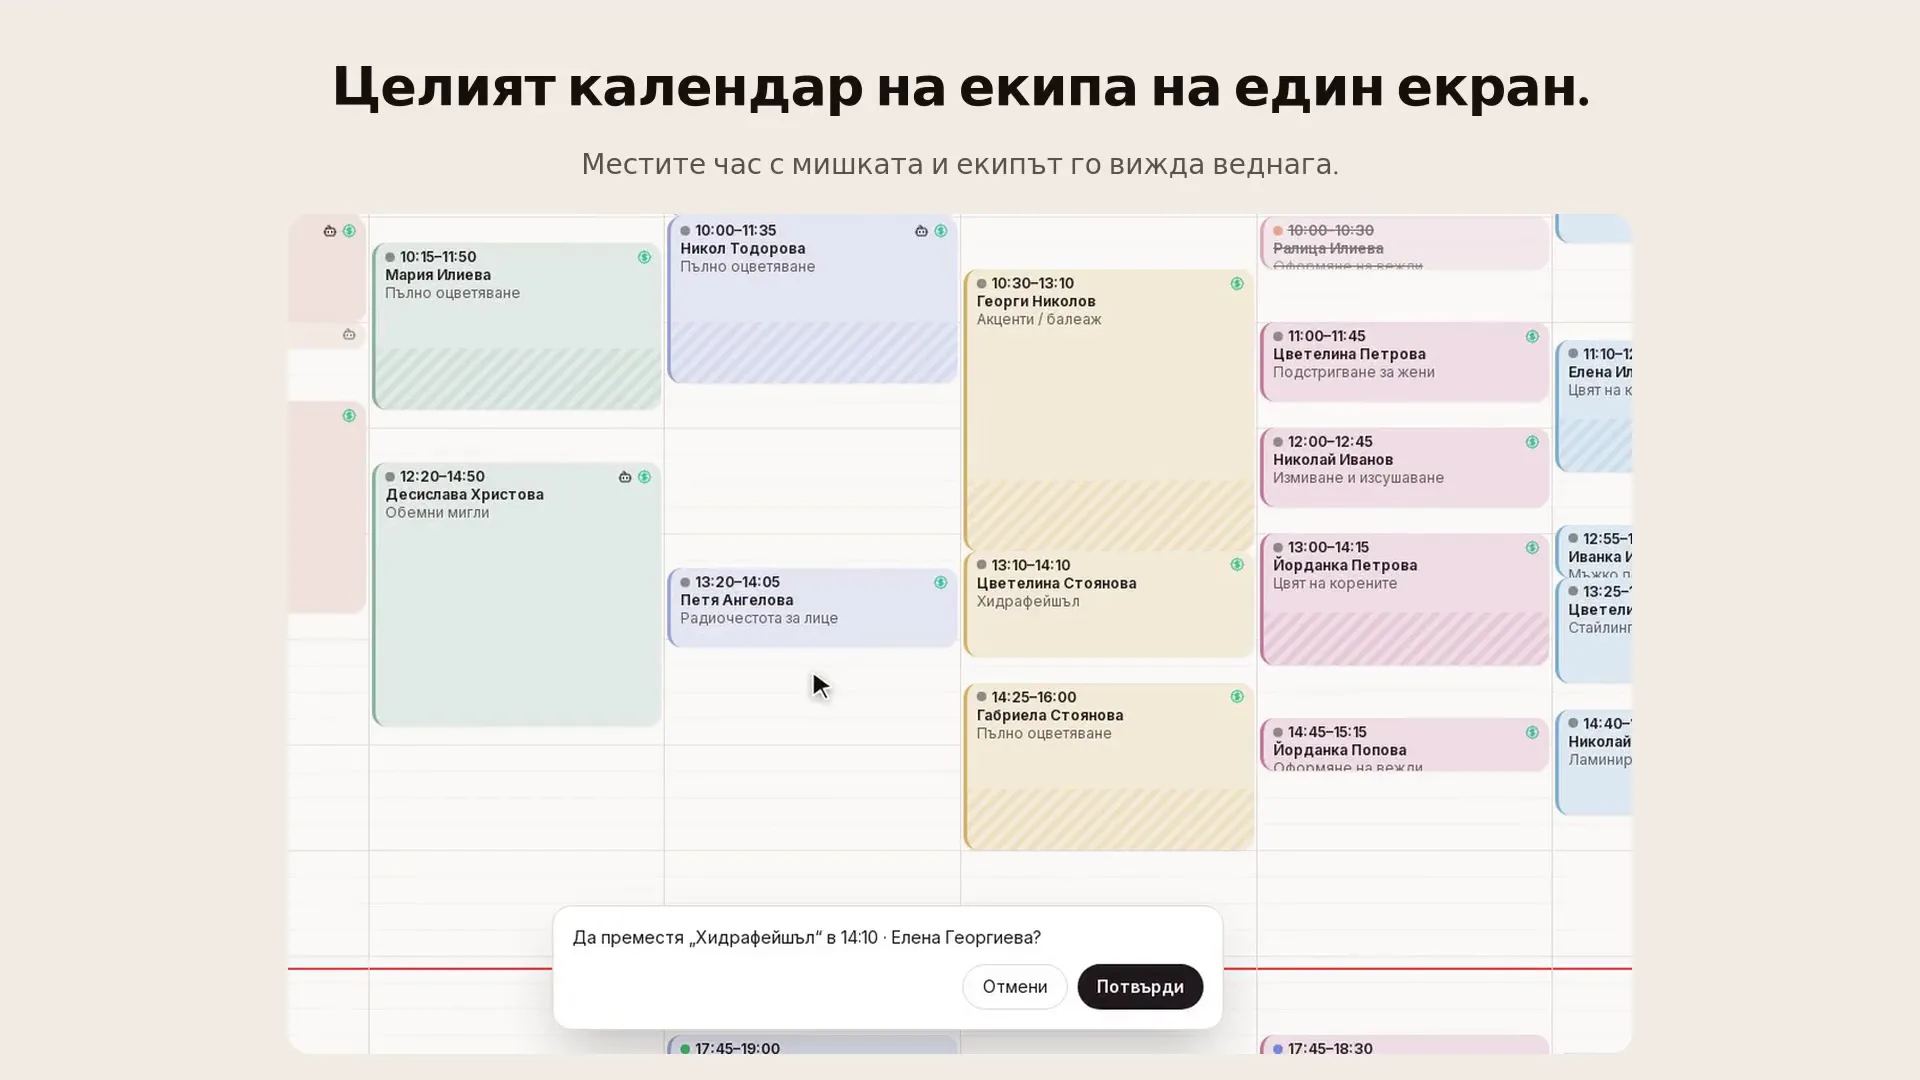Click Подстригване за жени service text

tap(1353, 372)
